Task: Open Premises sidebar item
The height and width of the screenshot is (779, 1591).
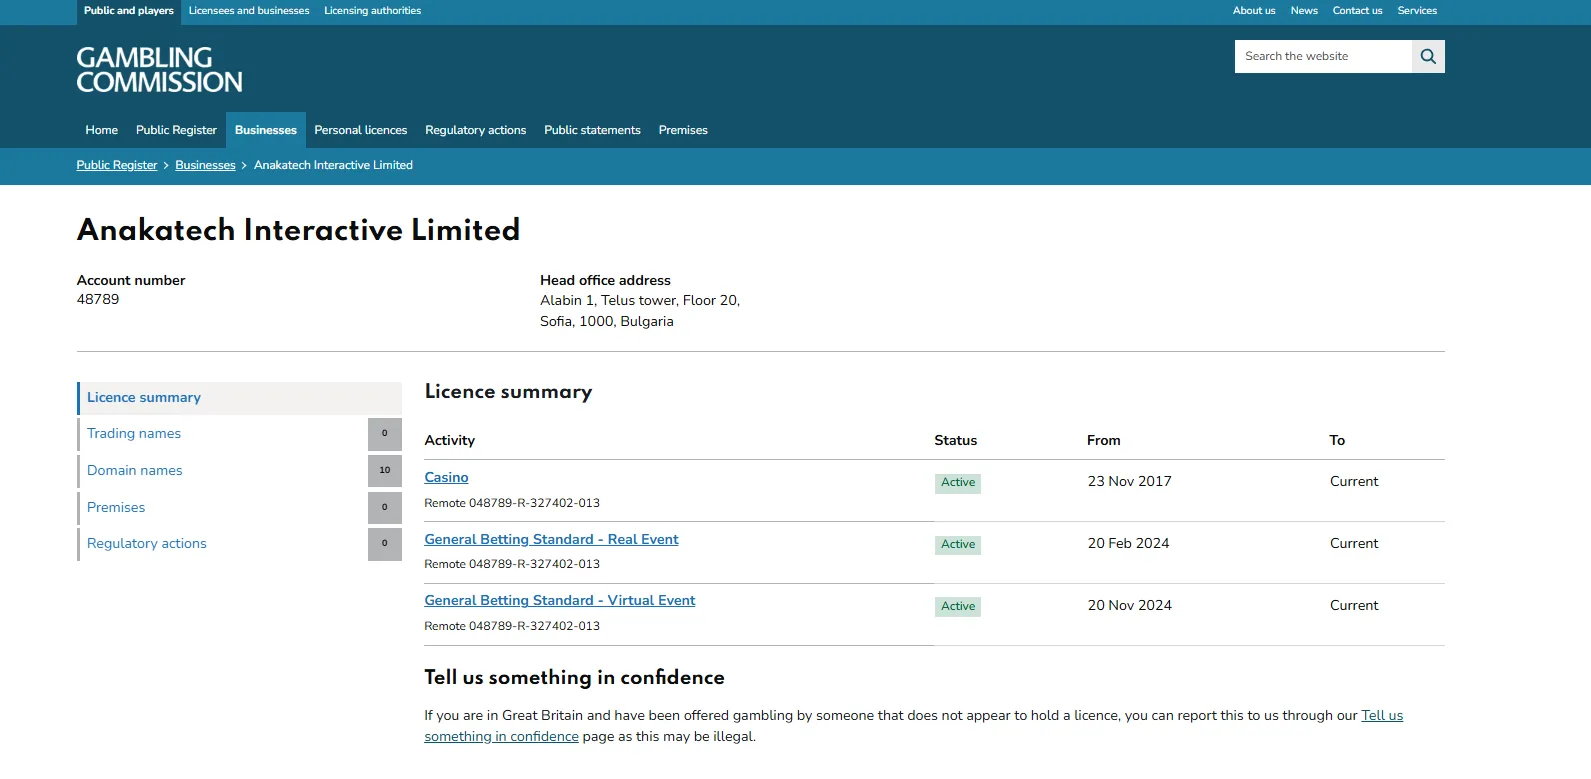Action: pos(240,508)
